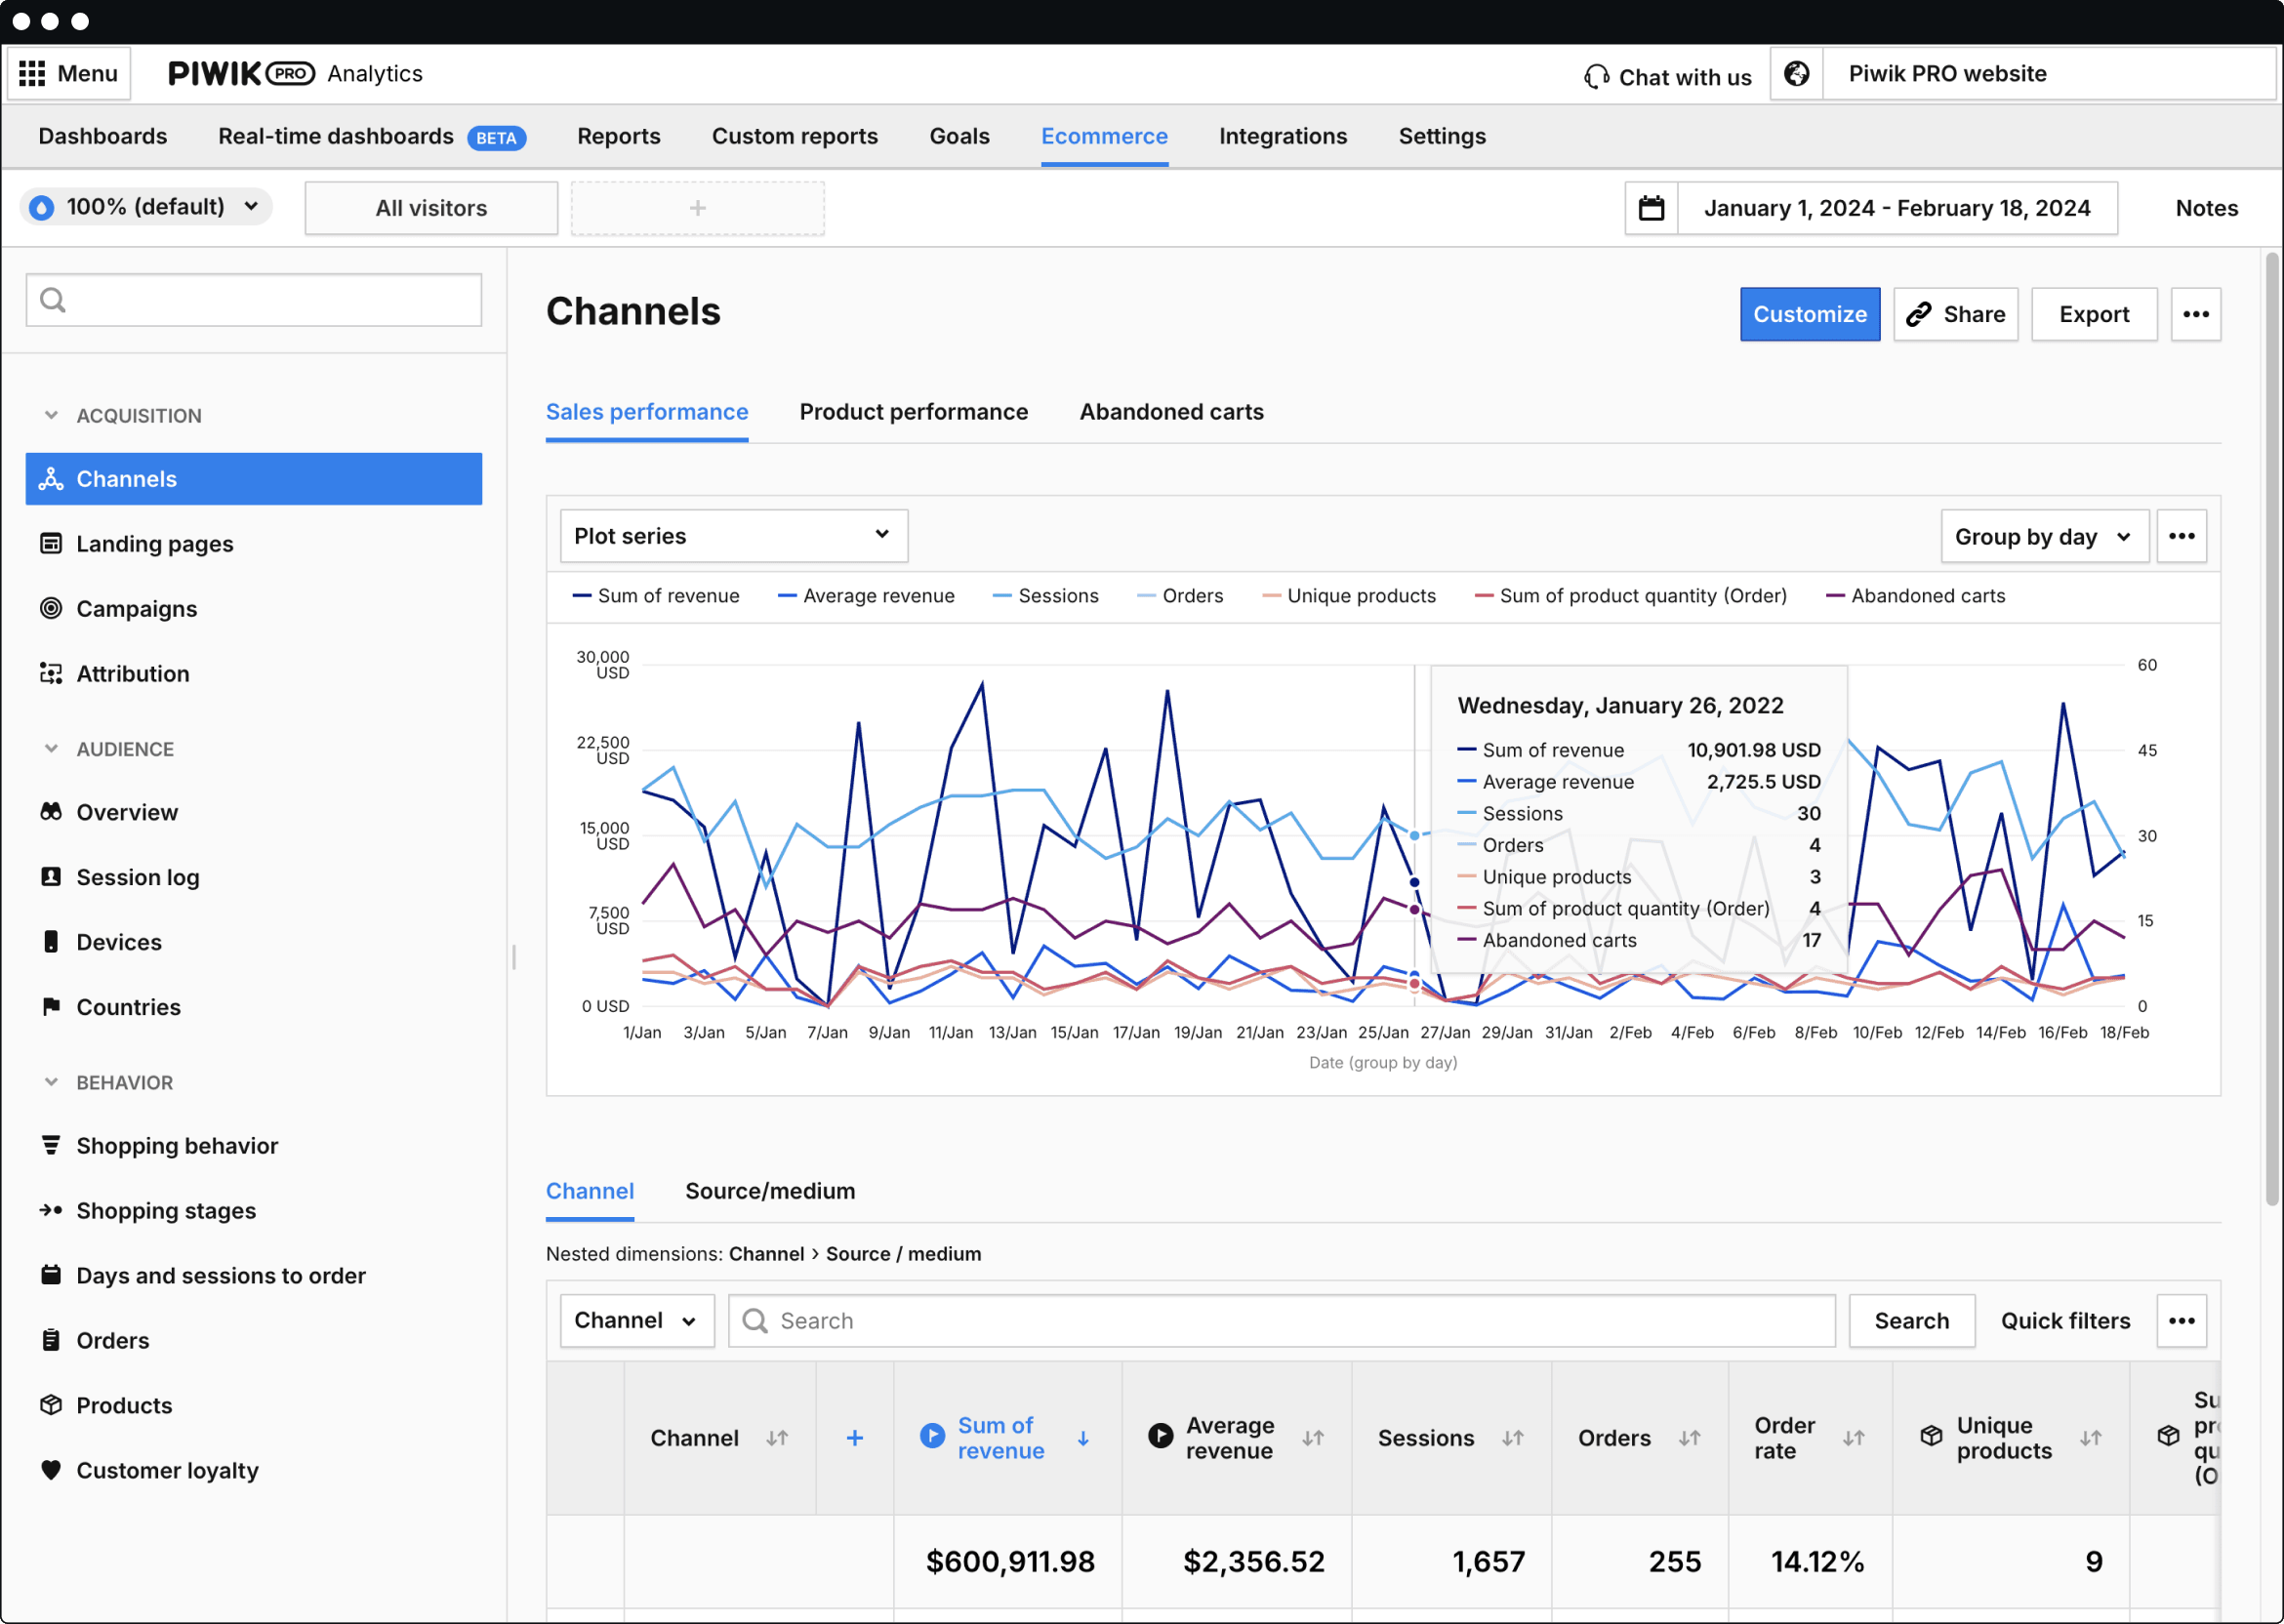Click the Shopping behavior funnel icon
The width and height of the screenshot is (2284, 1624).
point(51,1146)
